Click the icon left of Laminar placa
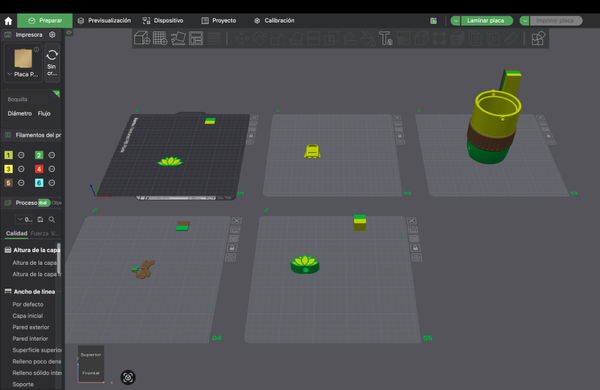 click(434, 21)
